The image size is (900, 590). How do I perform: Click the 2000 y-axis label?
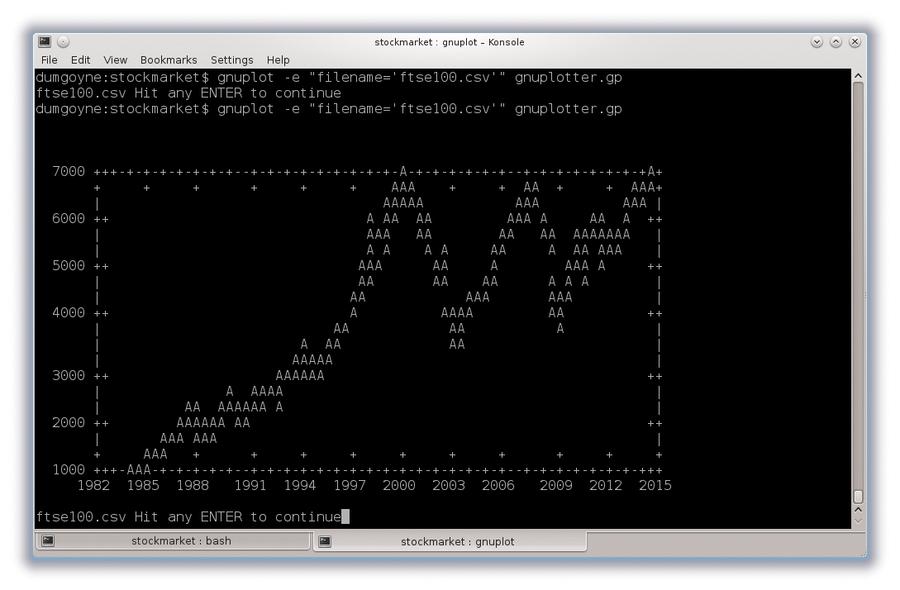coord(68,422)
